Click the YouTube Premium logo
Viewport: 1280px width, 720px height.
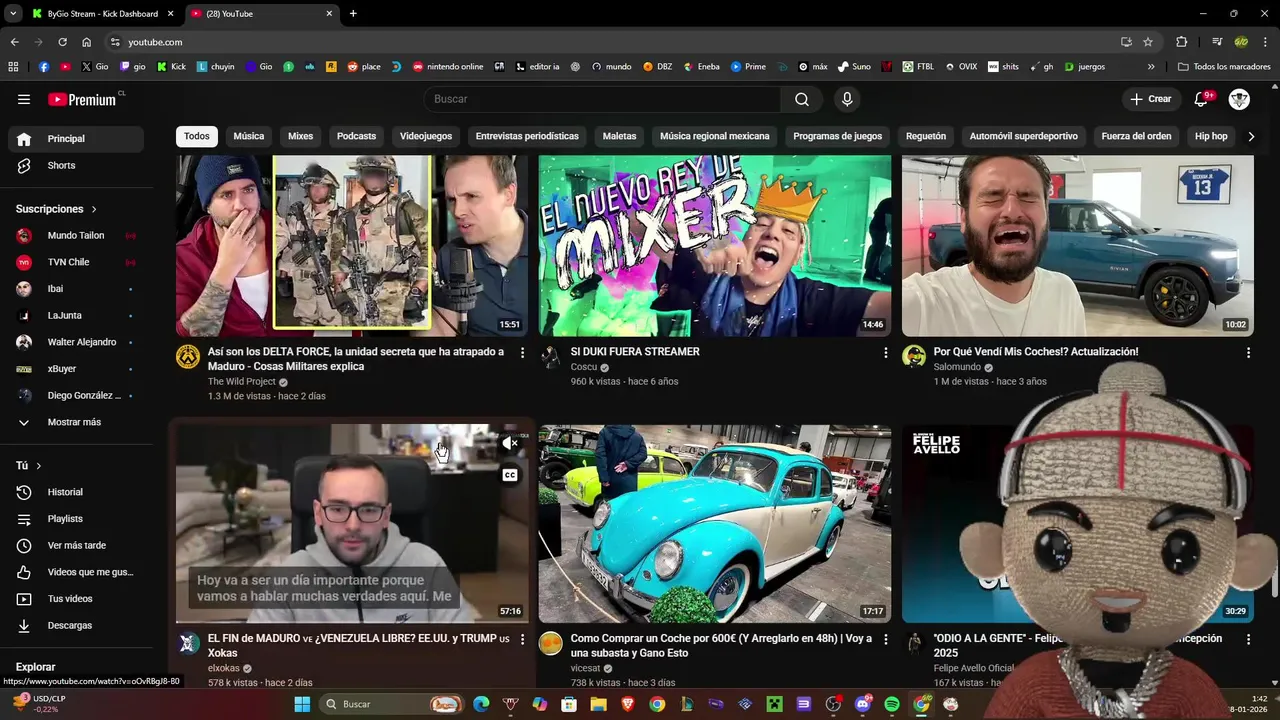(x=83, y=99)
